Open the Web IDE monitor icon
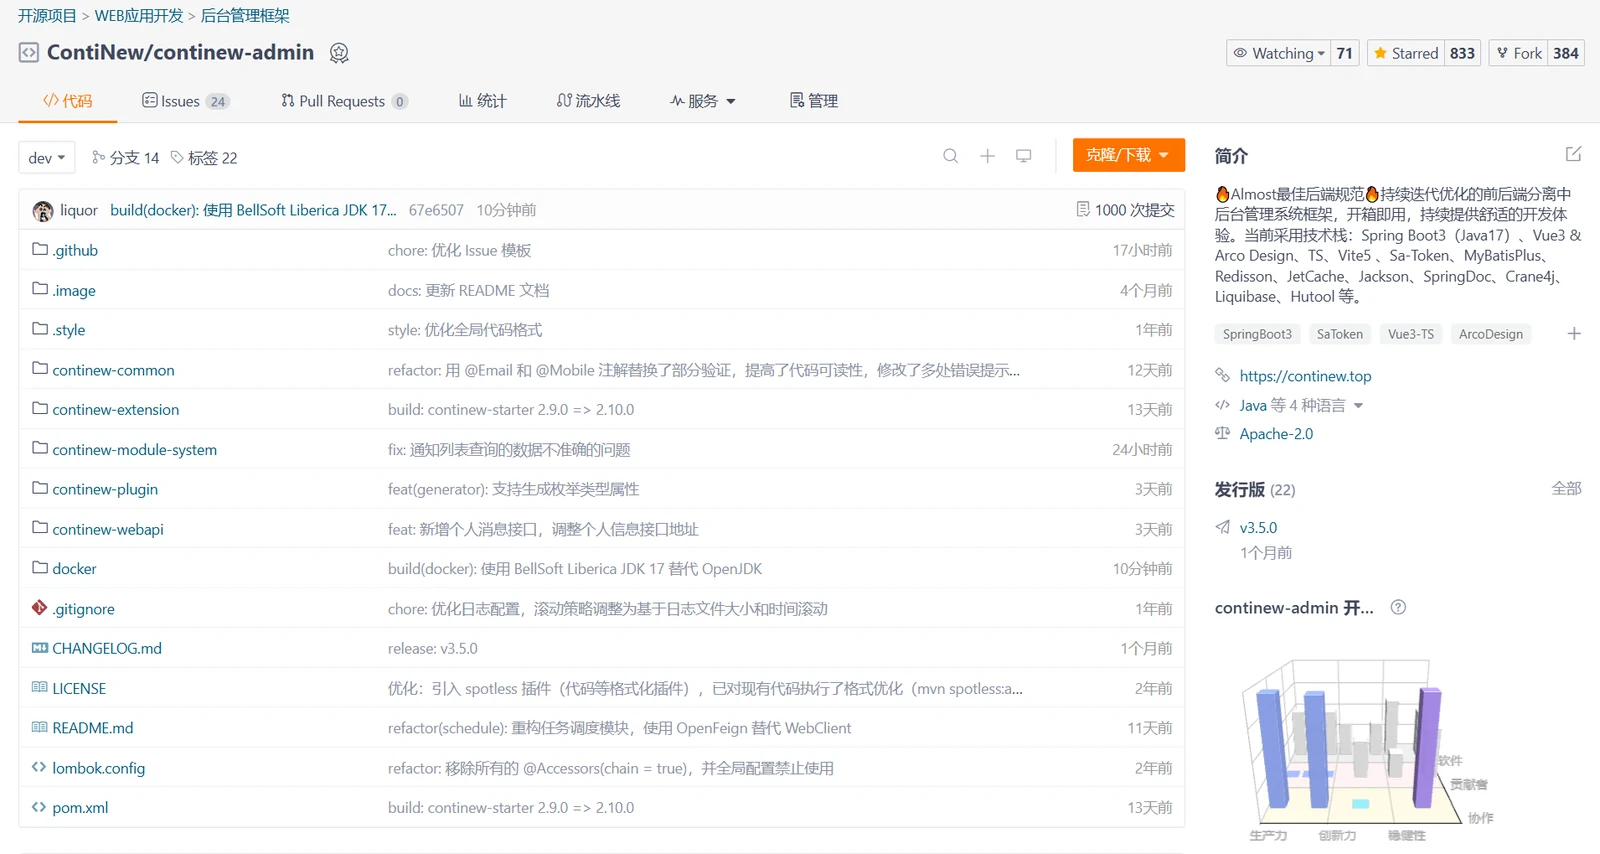The image size is (1600, 854). (1023, 156)
